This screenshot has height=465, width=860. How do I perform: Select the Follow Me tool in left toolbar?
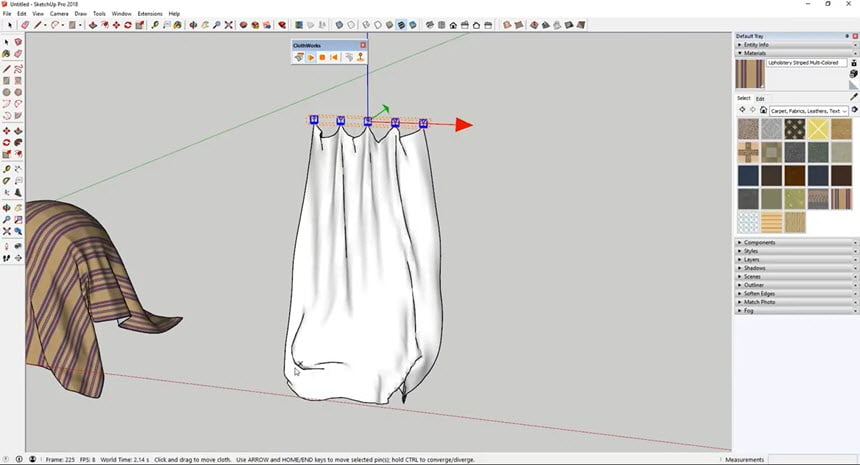[x=18, y=143]
